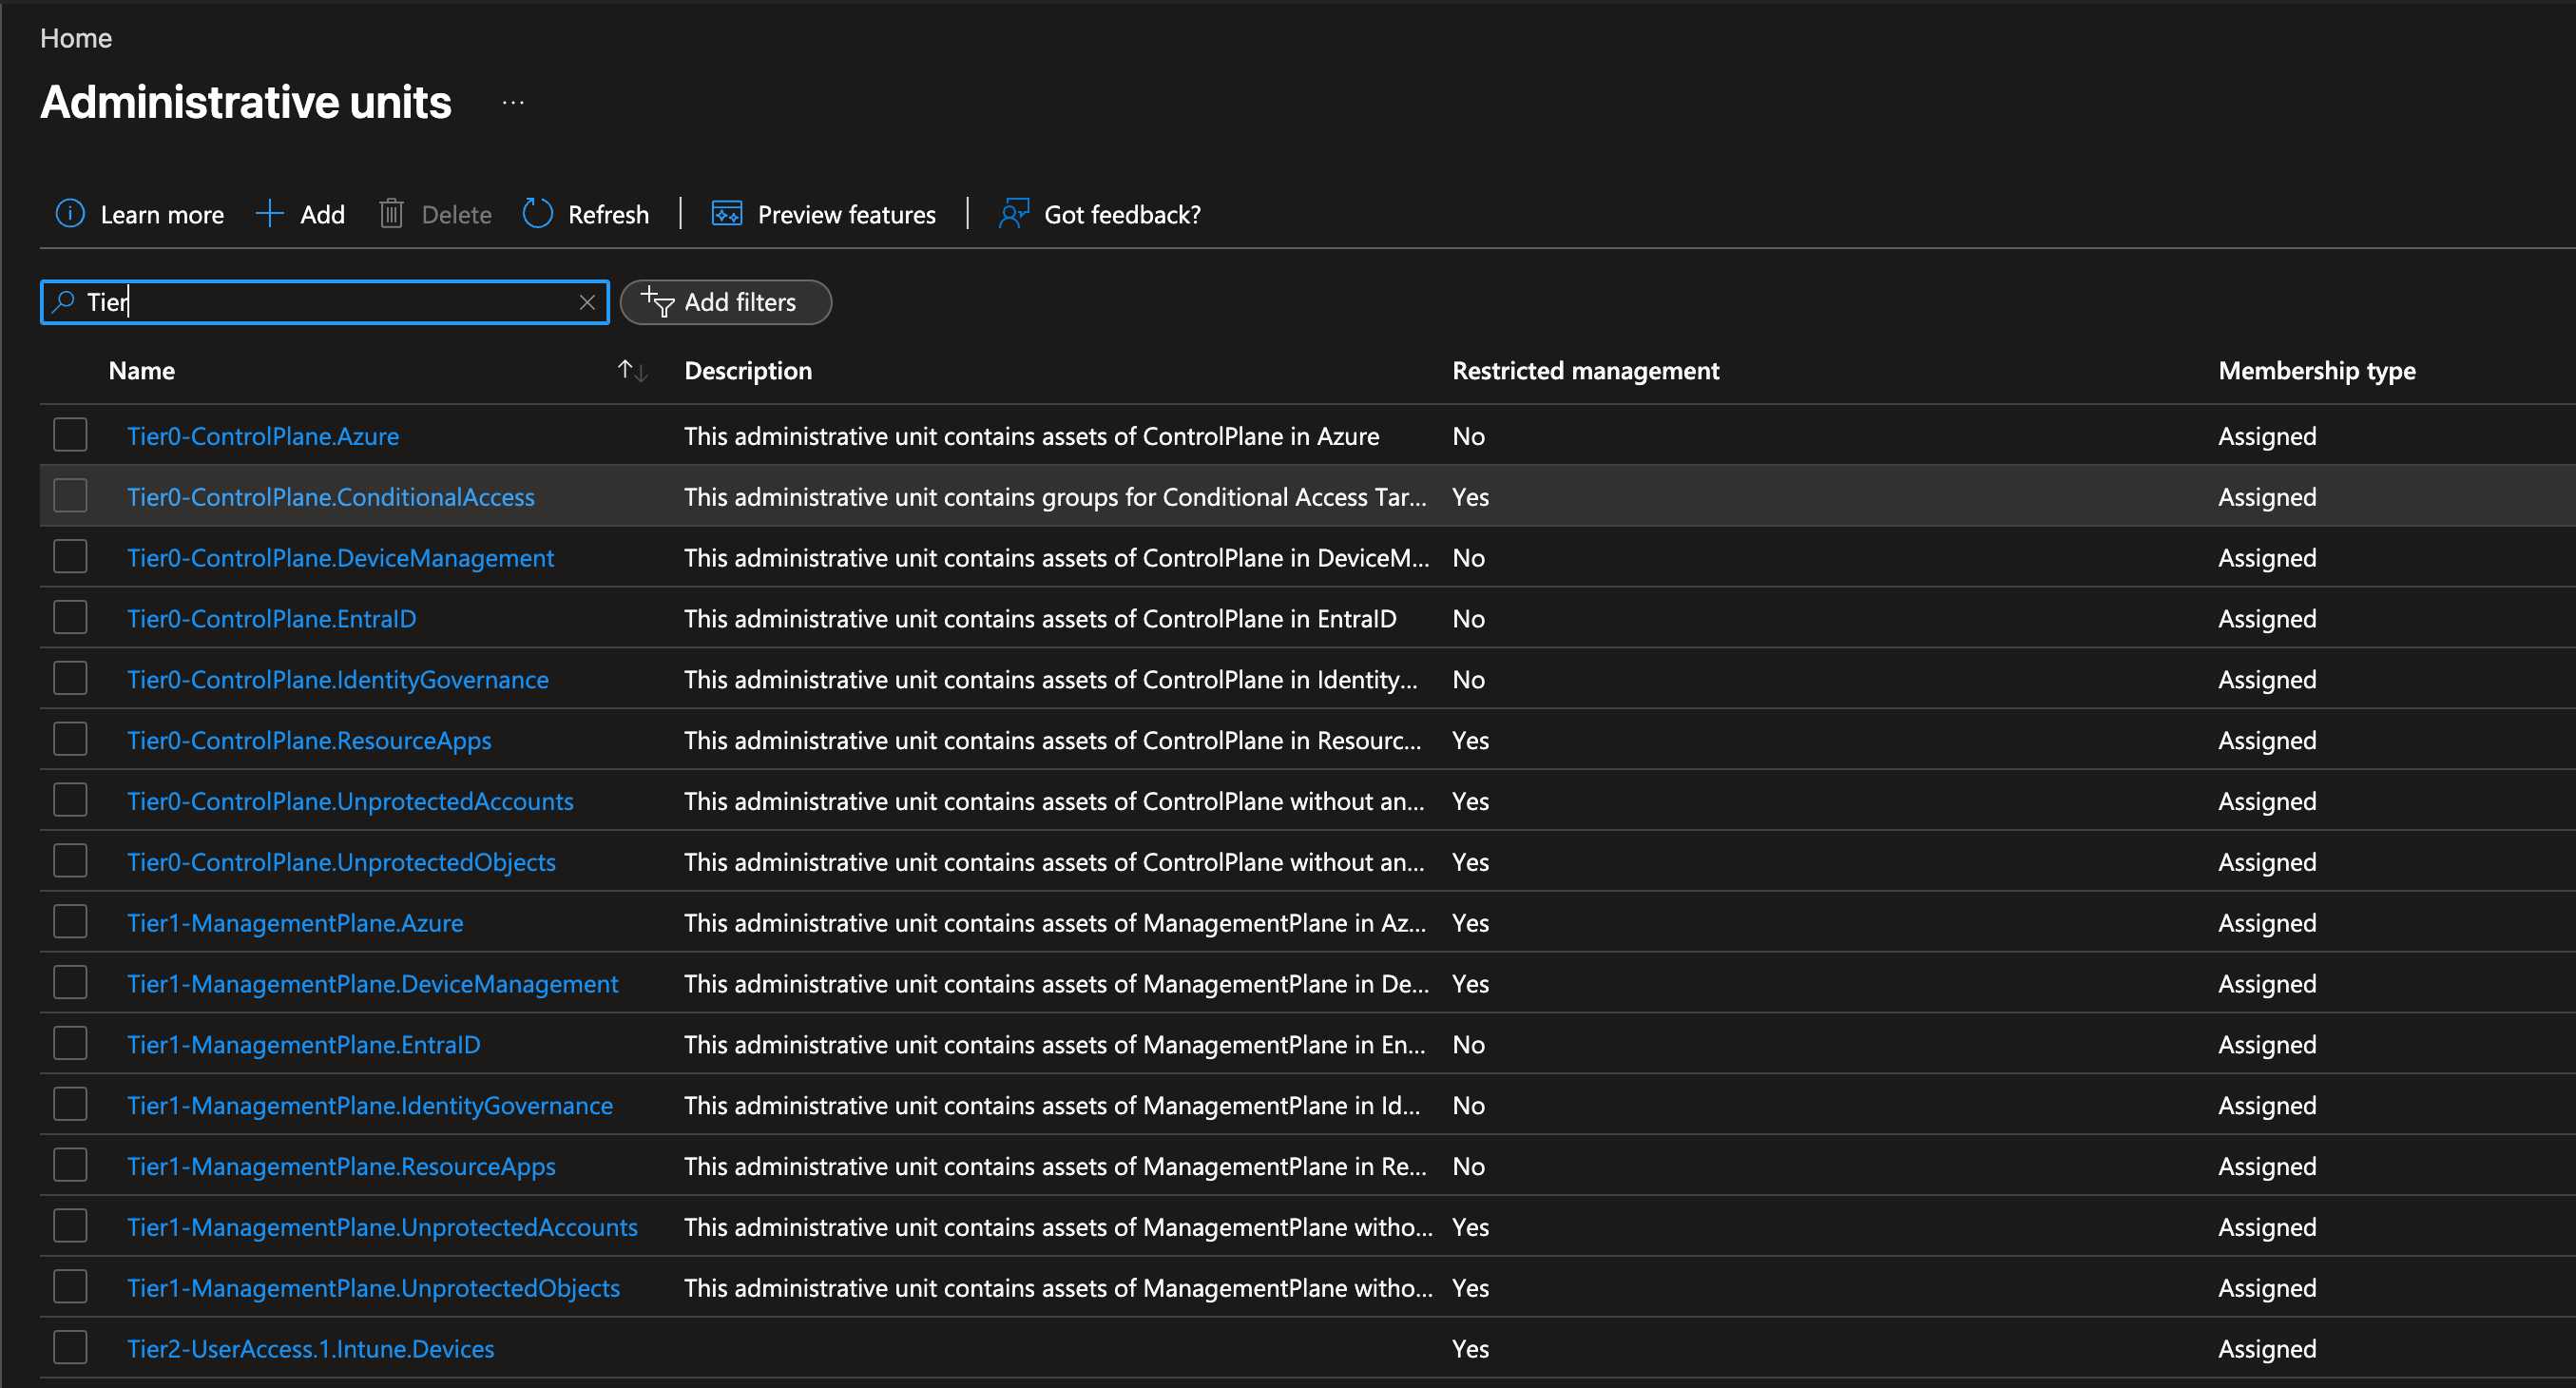The width and height of the screenshot is (2576, 1388).
Task: Clear the search box with X
Action: [587, 302]
